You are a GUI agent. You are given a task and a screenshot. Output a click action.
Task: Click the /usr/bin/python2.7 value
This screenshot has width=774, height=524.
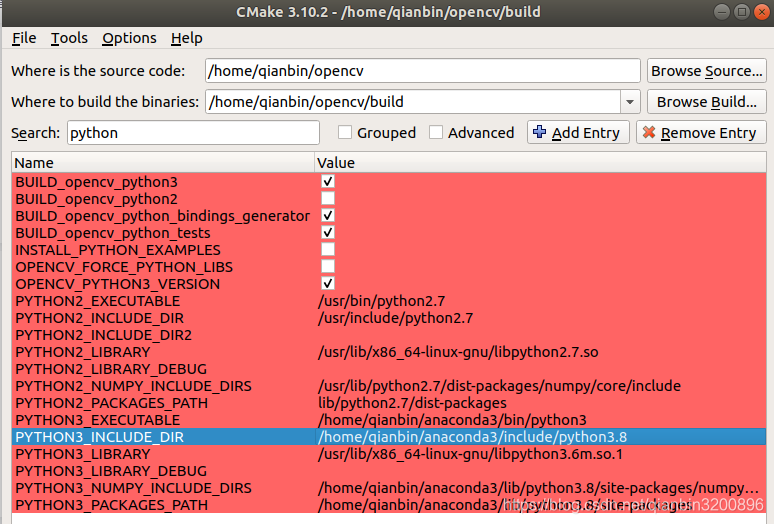(x=382, y=301)
